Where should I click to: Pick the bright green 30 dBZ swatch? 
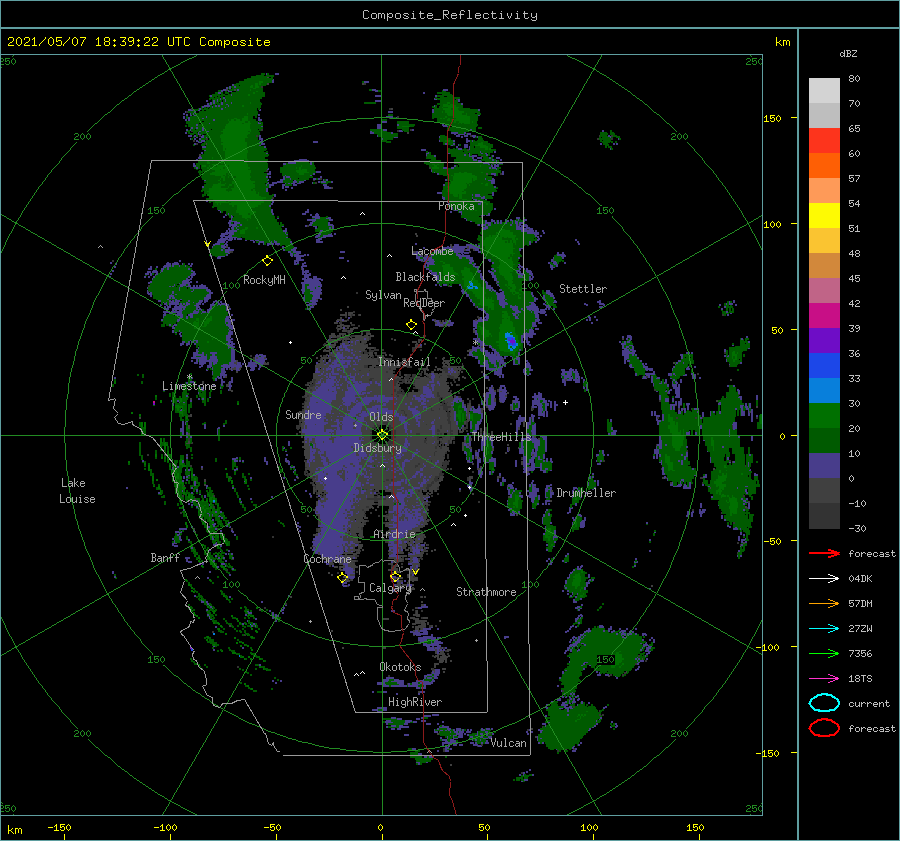click(x=824, y=416)
